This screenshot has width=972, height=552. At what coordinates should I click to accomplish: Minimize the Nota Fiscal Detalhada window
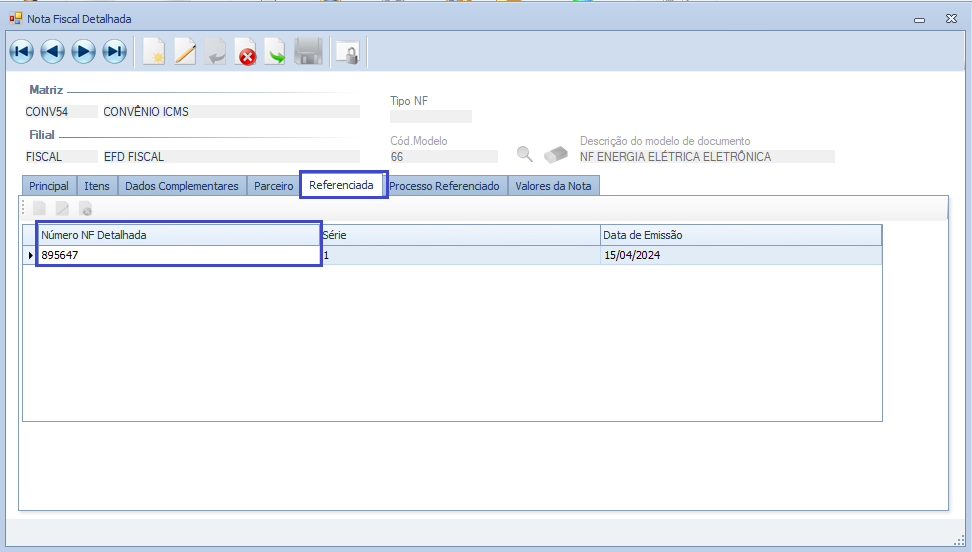[919, 20]
